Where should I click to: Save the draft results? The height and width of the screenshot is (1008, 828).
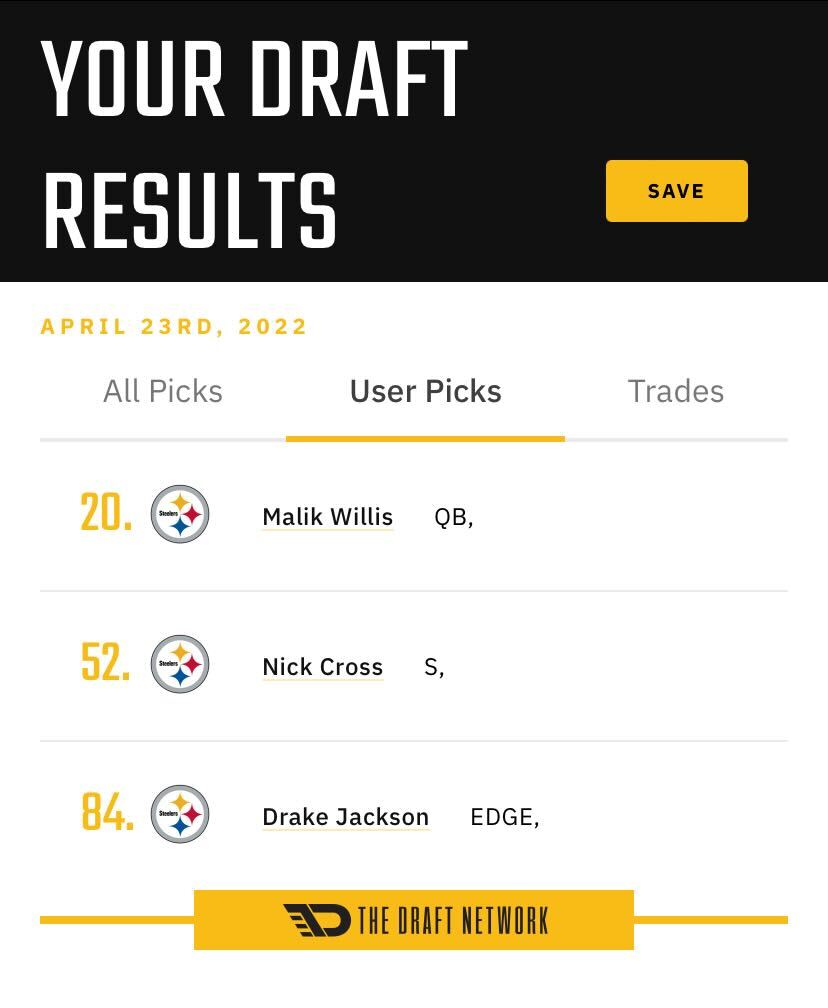[x=676, y=191]
